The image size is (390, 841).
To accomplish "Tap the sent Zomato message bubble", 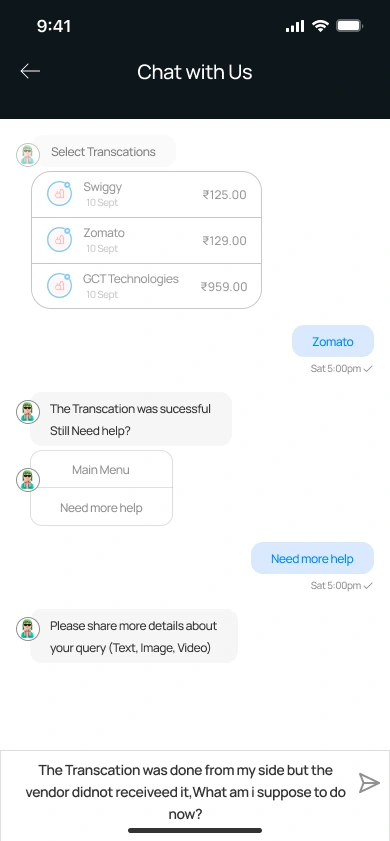I will pos(333,341).
